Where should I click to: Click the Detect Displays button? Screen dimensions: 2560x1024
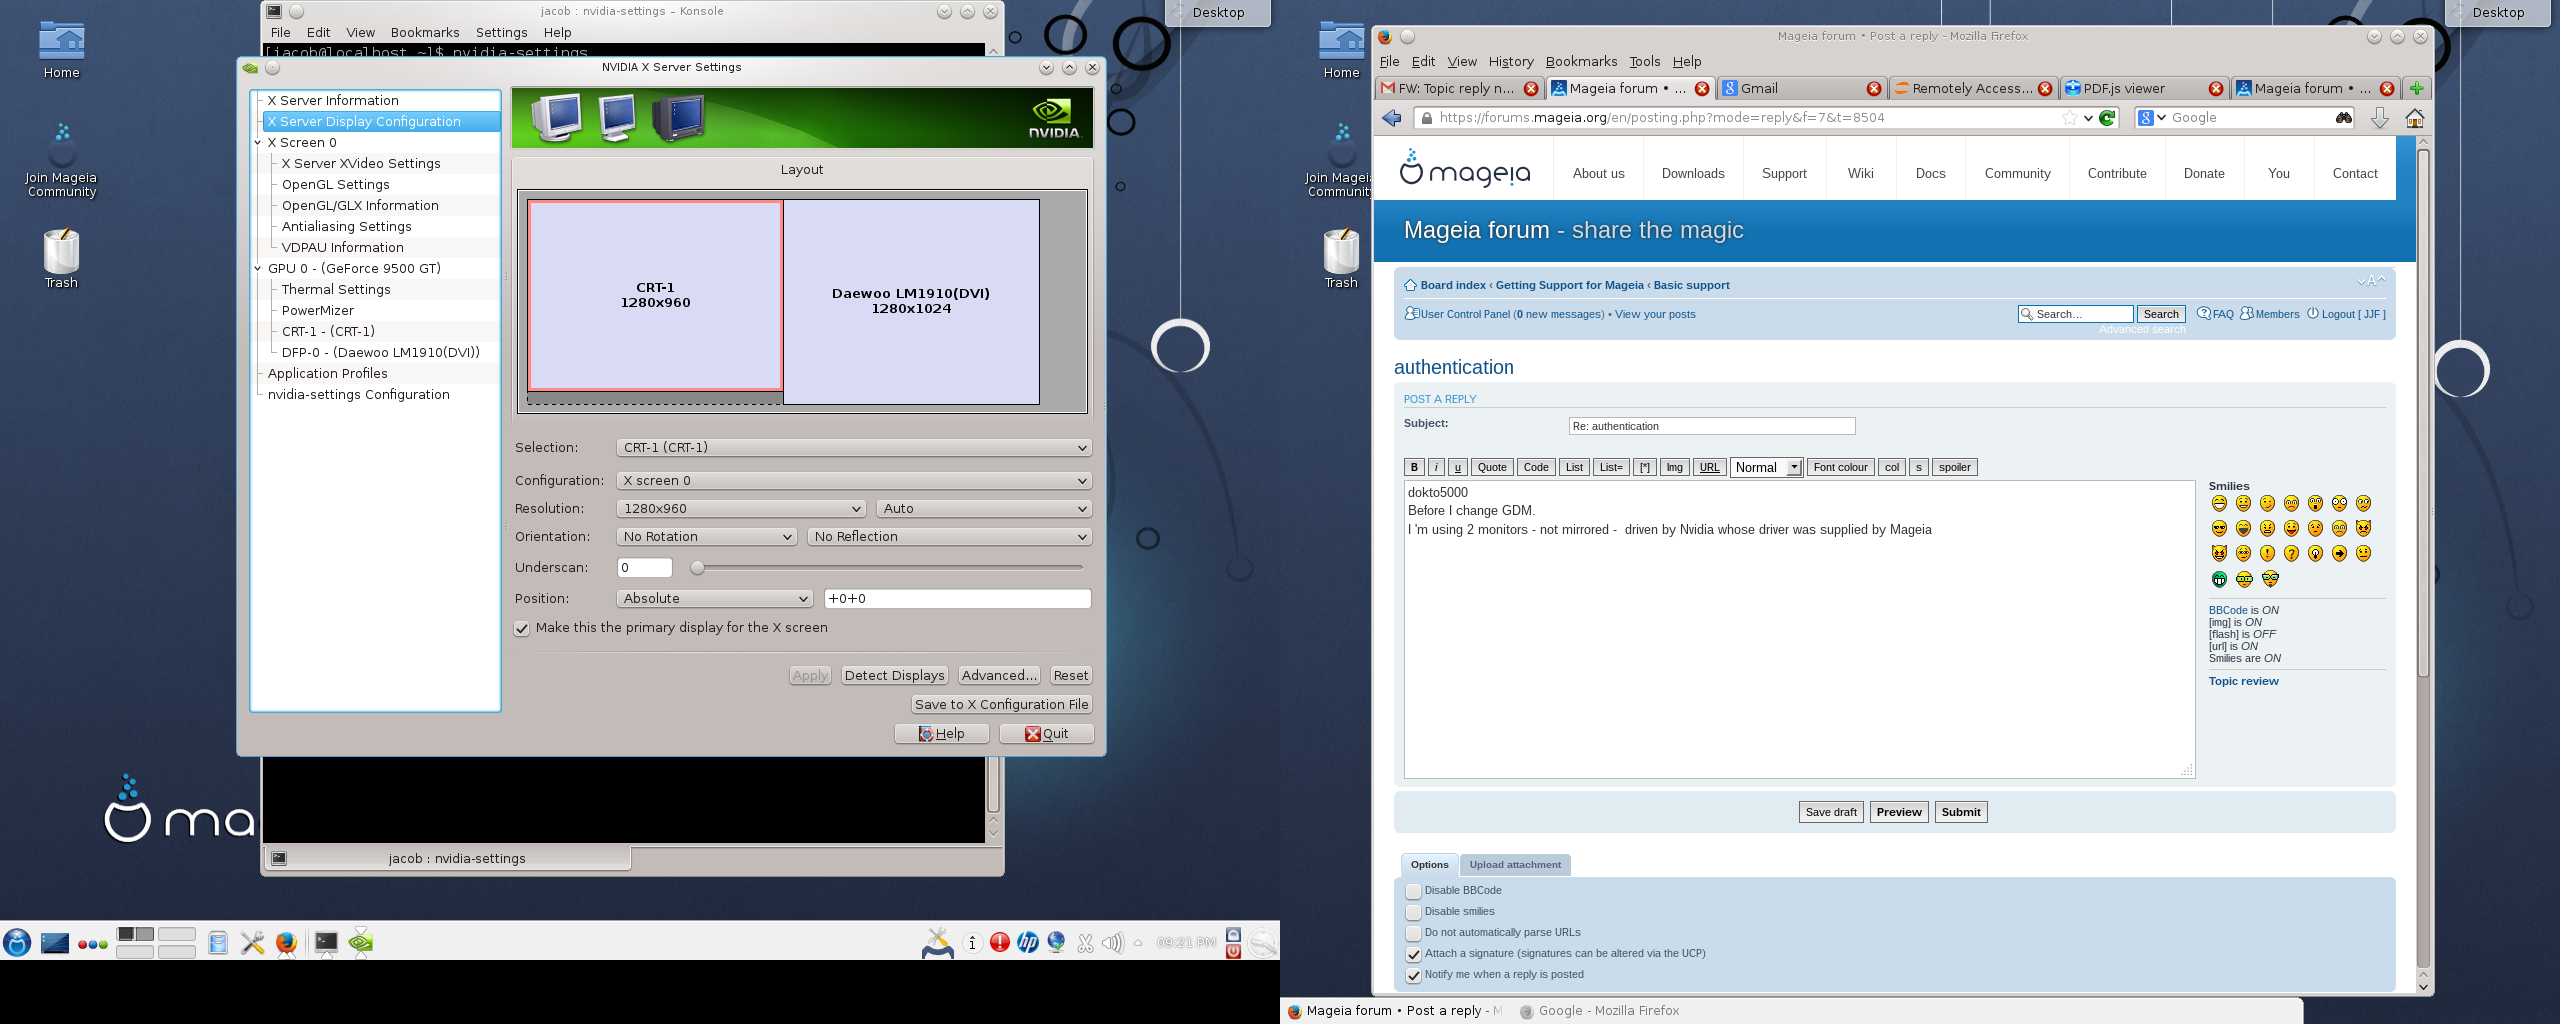894,675
